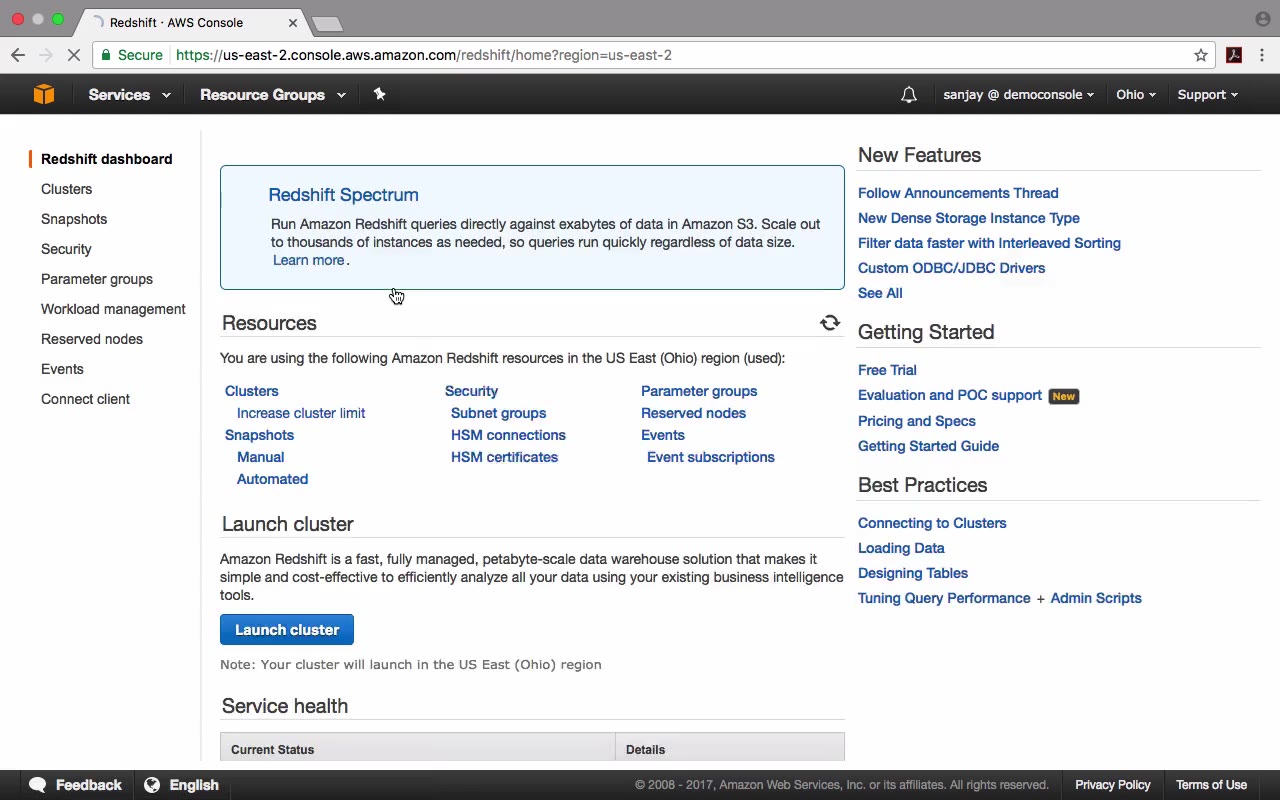The height and width of the screenshot is (800, 1280).
Task: Open Subnet groups link
Action: [x=498, y=413]
